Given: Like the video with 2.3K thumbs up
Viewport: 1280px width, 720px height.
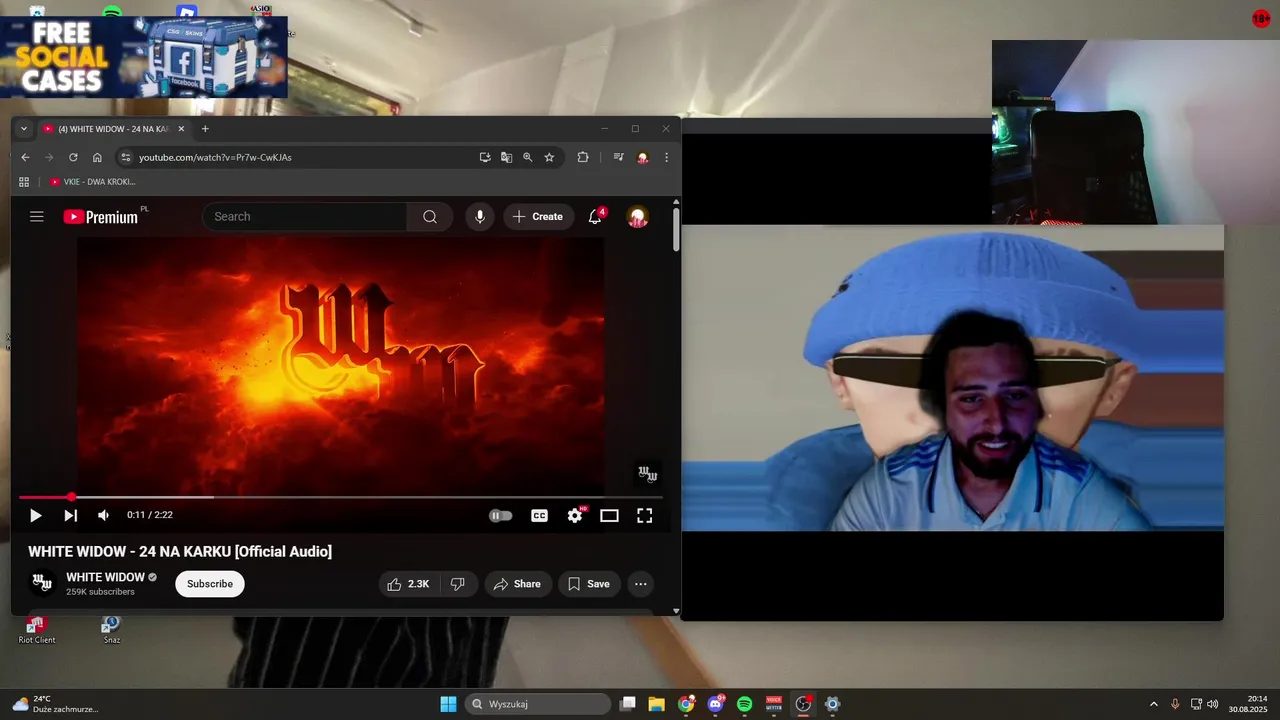Looking at the screenshot, I should 408,584.
